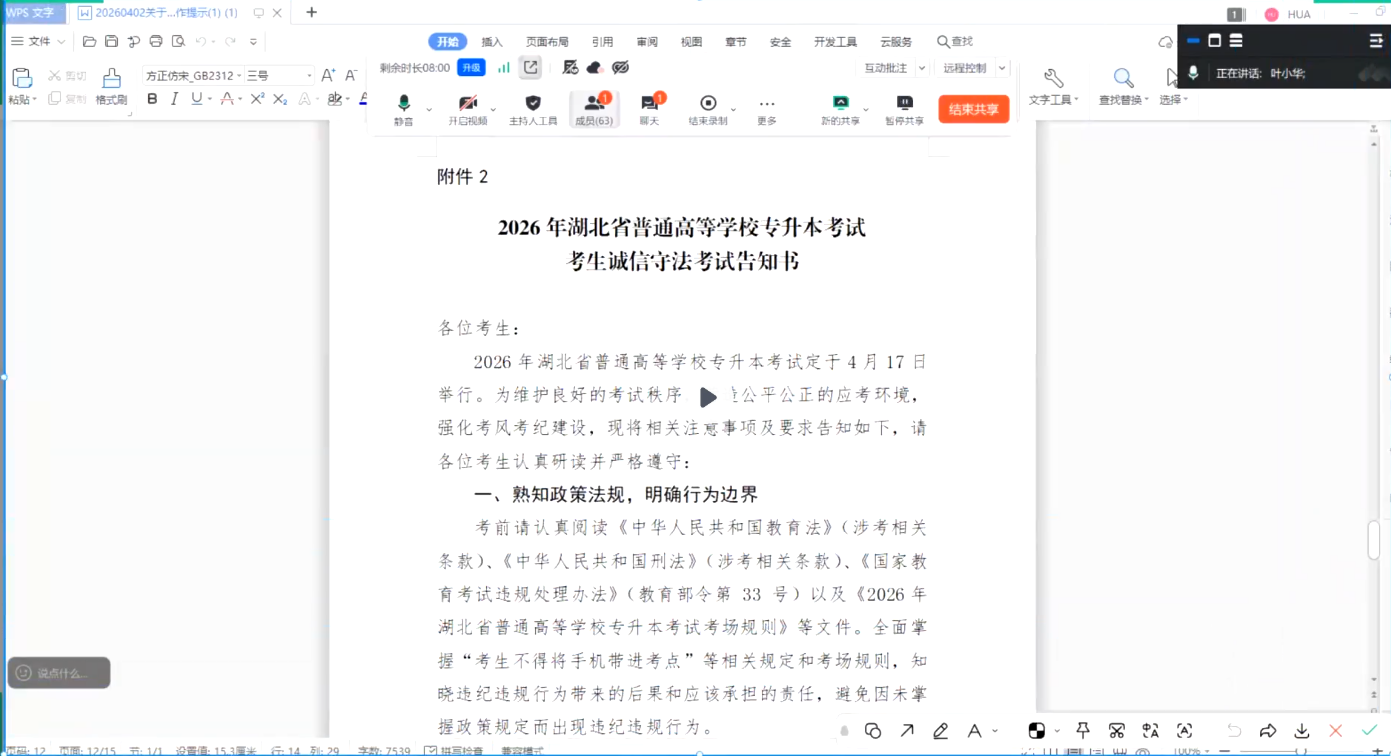Expand the font size 三号 dropdown
1391x756 pixels.
click(x=309, y=76)
